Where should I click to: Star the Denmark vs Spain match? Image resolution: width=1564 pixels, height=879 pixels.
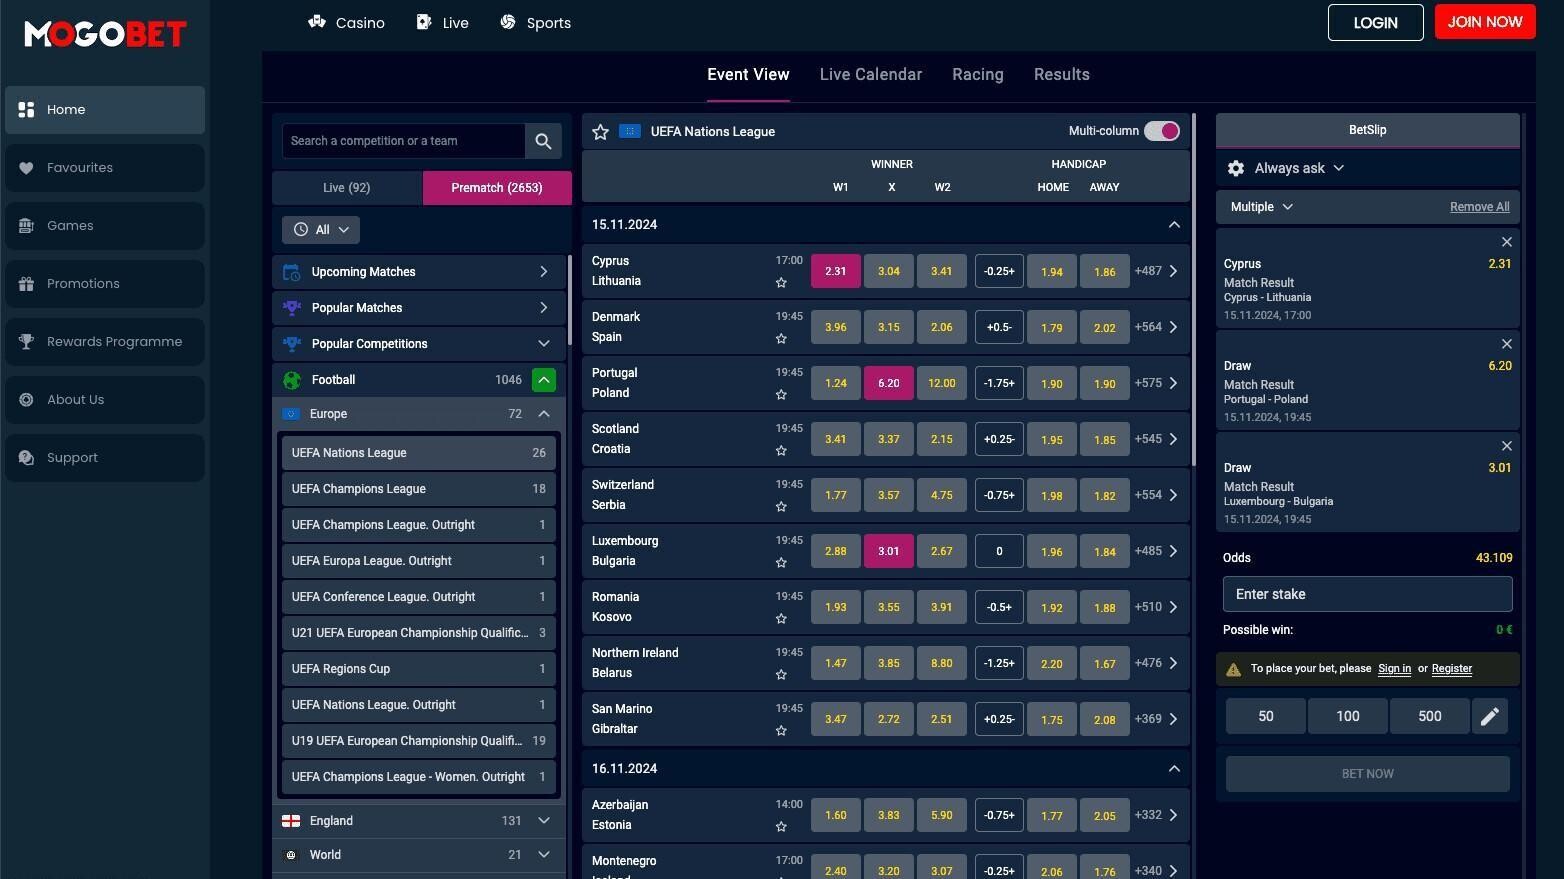781,339
